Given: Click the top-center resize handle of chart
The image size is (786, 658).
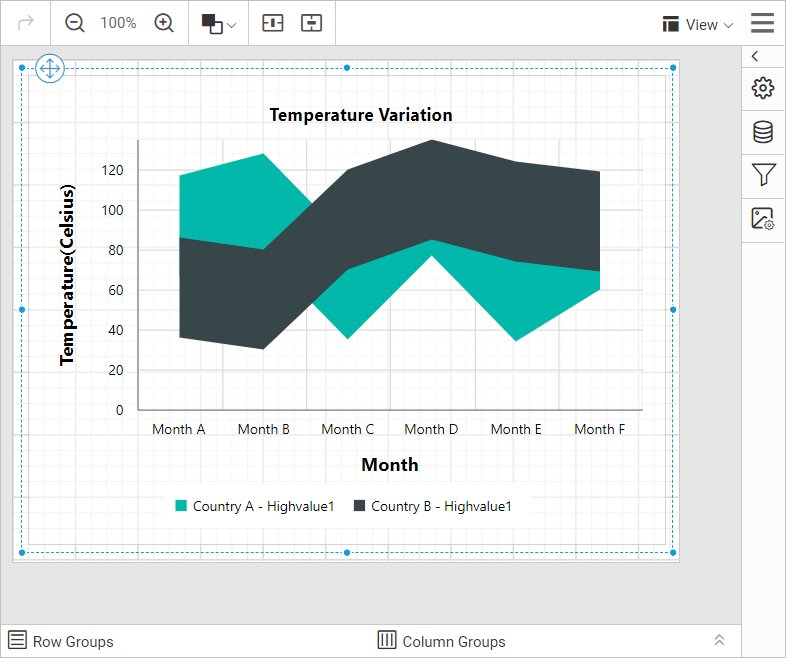Looking at the screenshot, I should tap(347, 68).
